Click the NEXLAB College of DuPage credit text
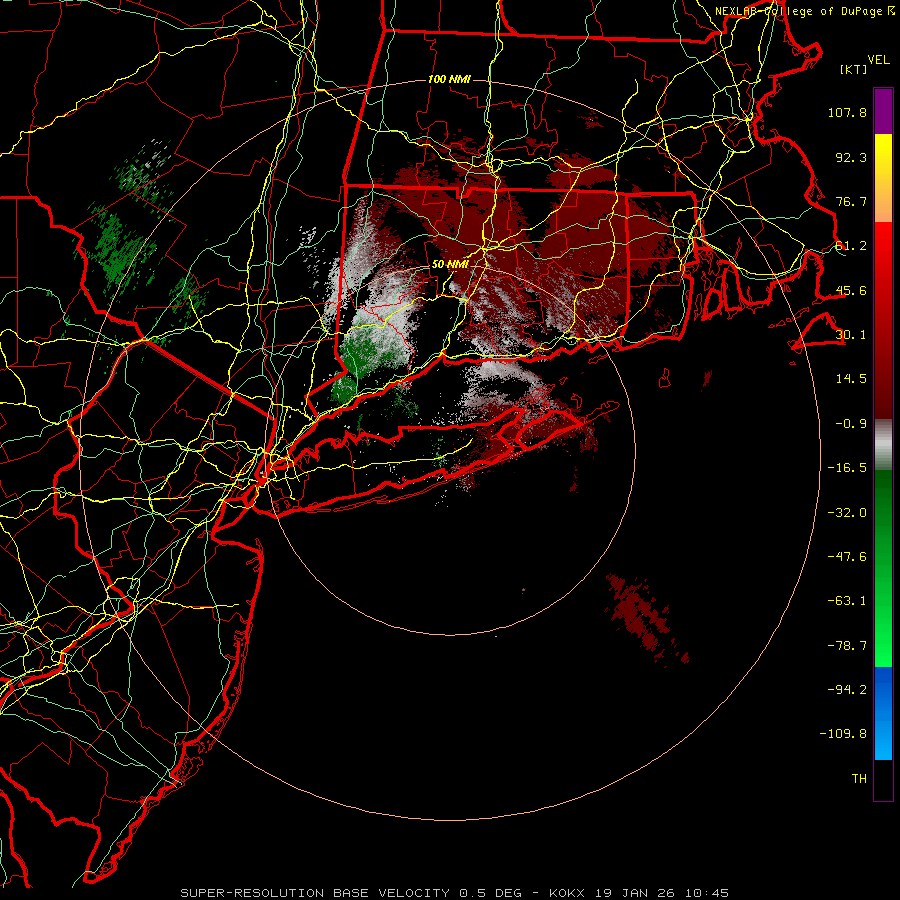900x900 pixels. point(805,11)
